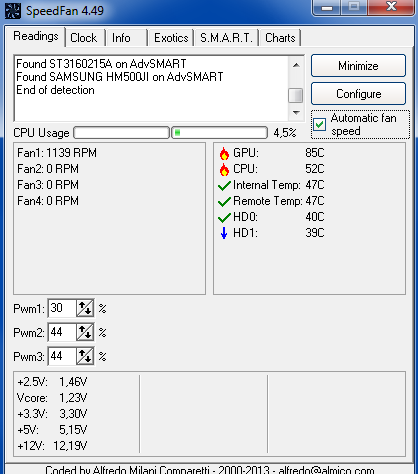Click the HD1 39C value
This screenshot has height=474, width=418.
click(x=315, y=233)
